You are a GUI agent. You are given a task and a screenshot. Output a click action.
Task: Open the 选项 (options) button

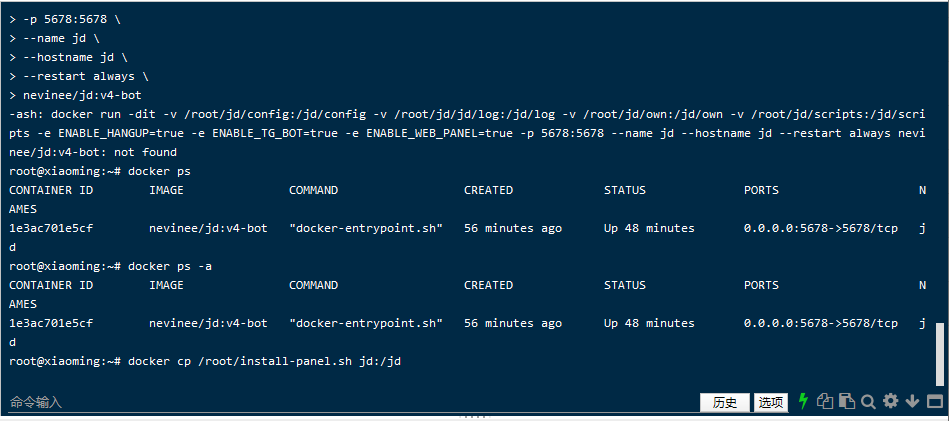tap(771, 402)
